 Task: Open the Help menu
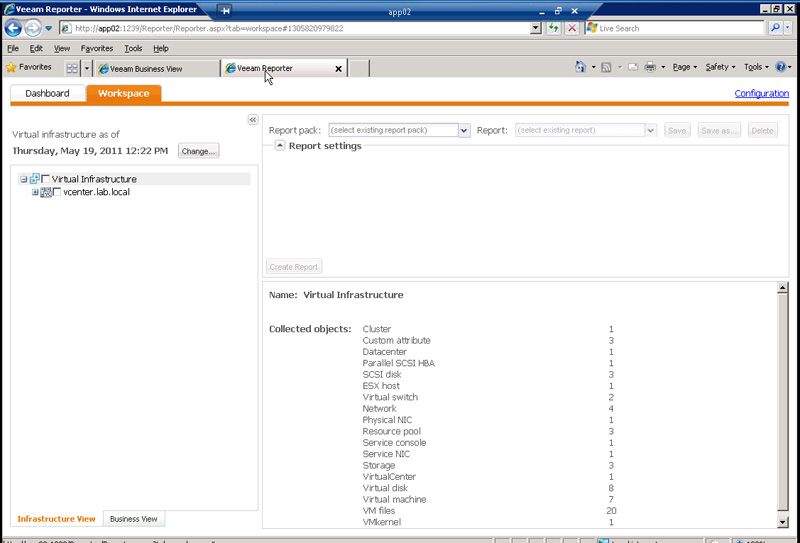161,48
